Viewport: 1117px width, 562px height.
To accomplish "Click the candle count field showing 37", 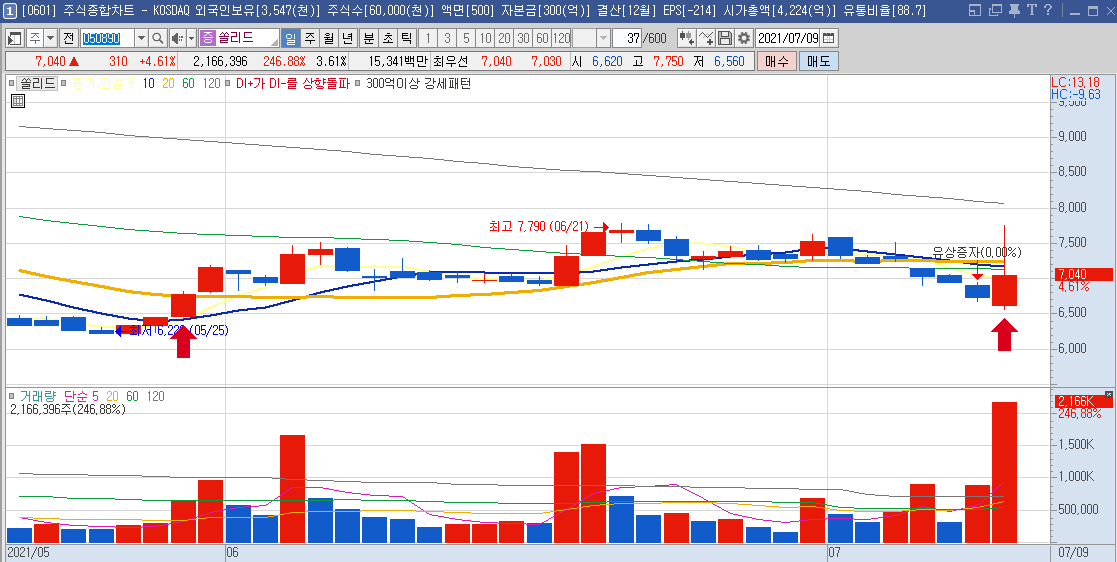I will pos(628,38).
